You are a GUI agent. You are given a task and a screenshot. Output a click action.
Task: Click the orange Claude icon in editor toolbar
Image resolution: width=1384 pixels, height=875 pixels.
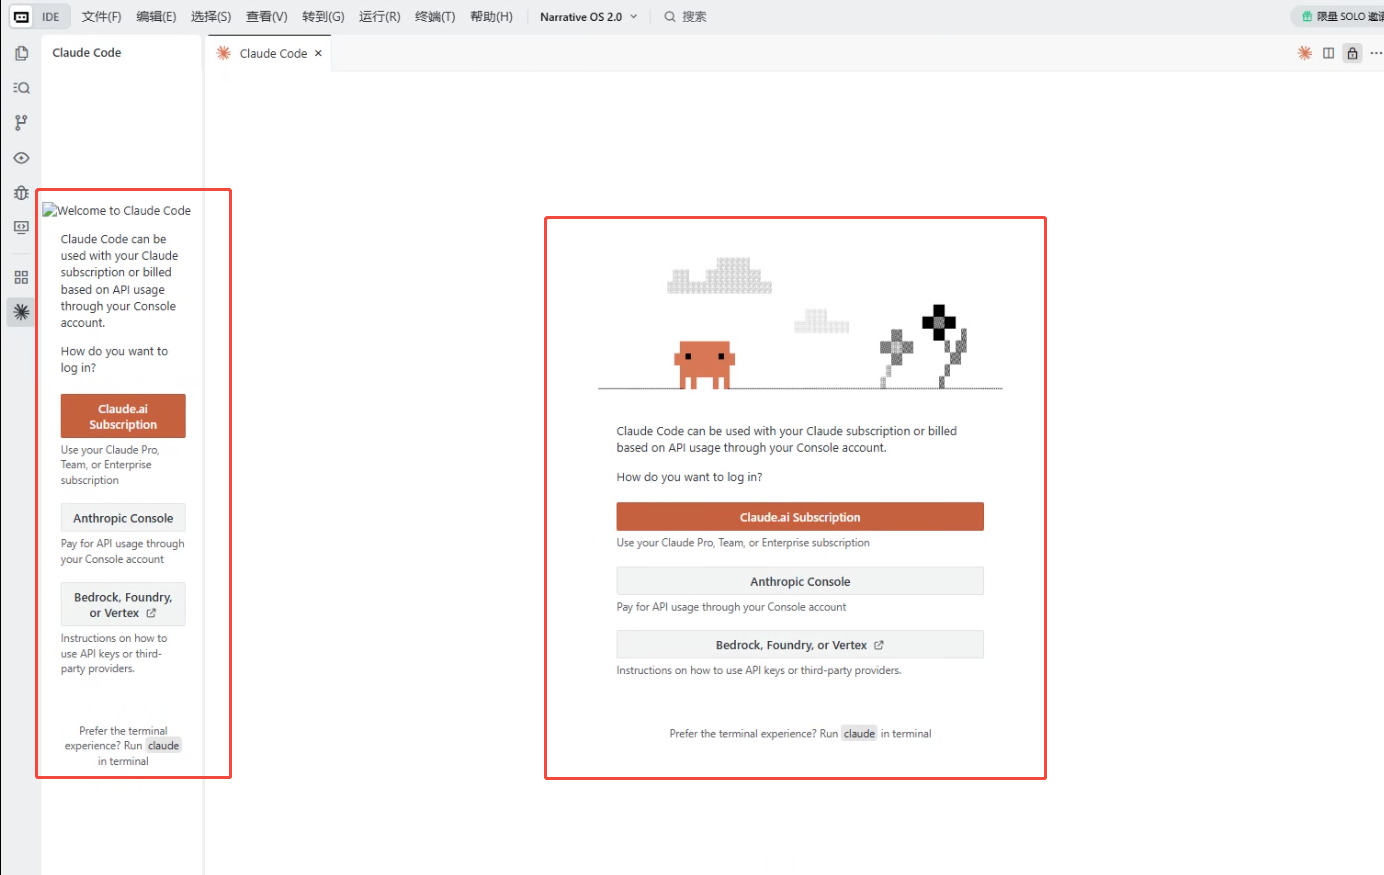(x=1304, y=53)
